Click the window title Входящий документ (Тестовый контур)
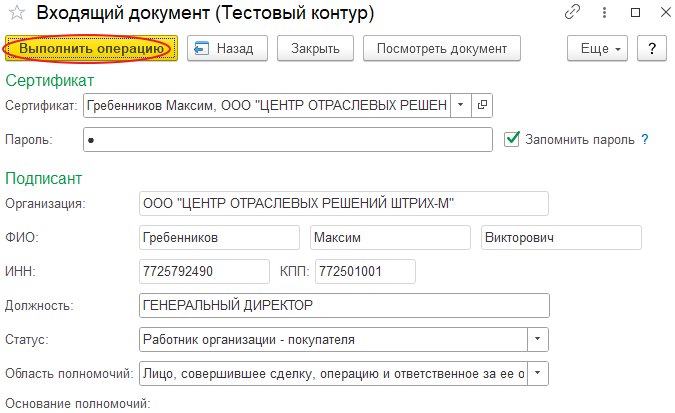675x413 pixels. point(205,13)
